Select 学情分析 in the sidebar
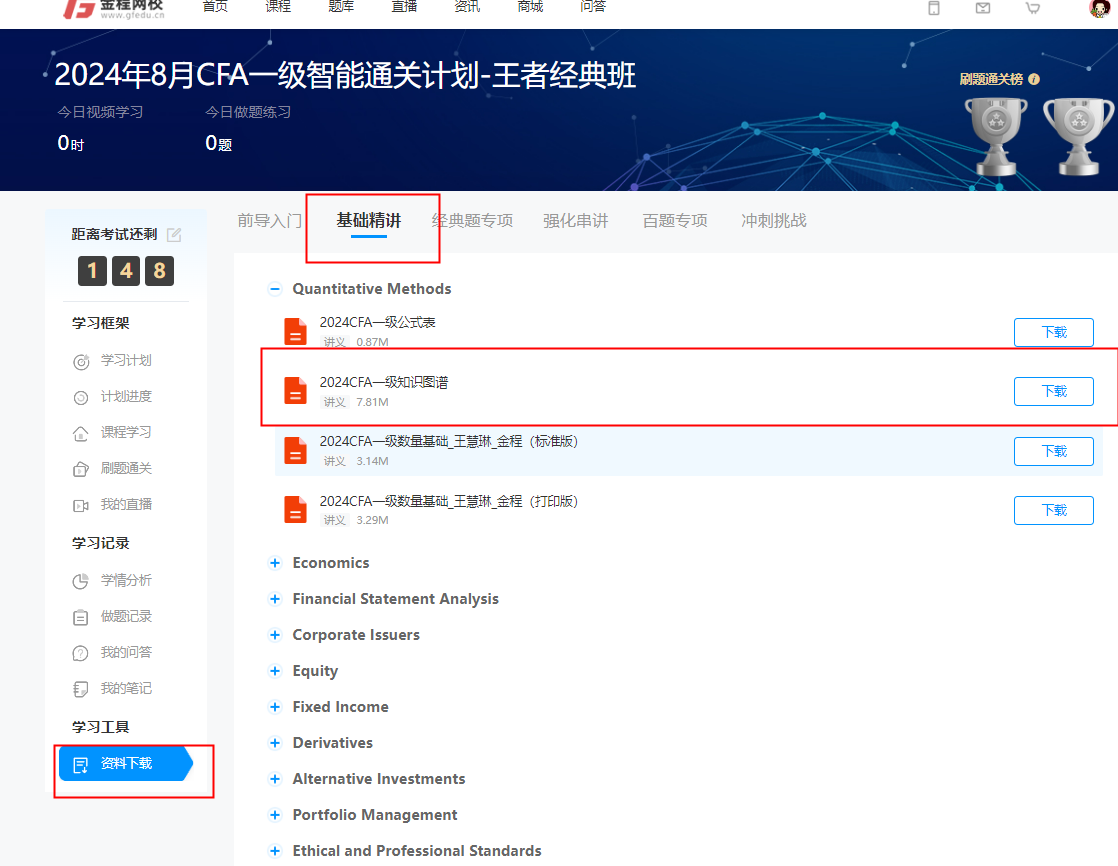Viewport: 1118px width, 866px height. click(126, 581)
